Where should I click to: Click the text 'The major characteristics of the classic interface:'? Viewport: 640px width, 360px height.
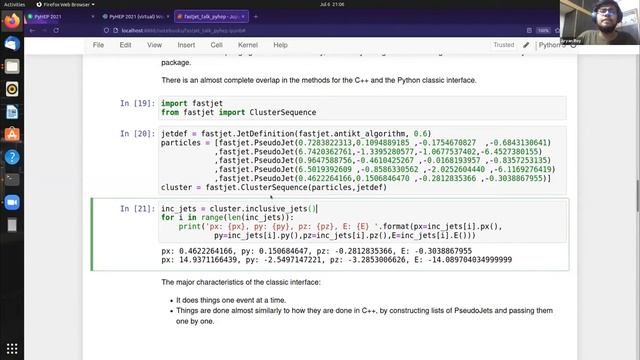(x=241, y=282)
